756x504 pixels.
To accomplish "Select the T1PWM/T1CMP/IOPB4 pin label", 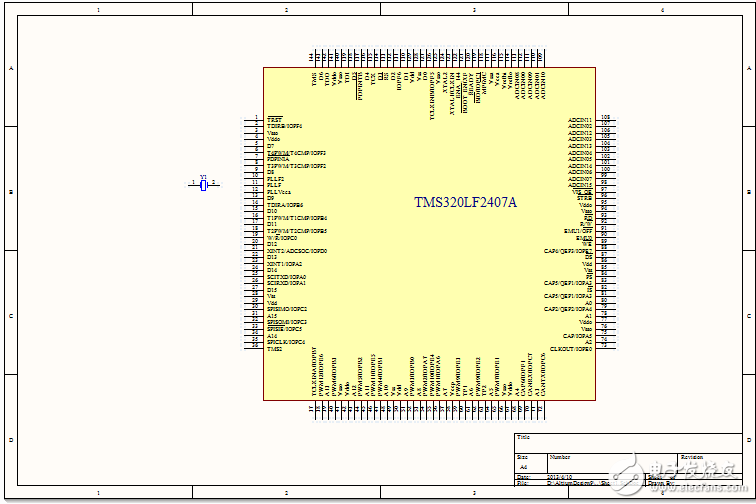I will pos(297,218).
